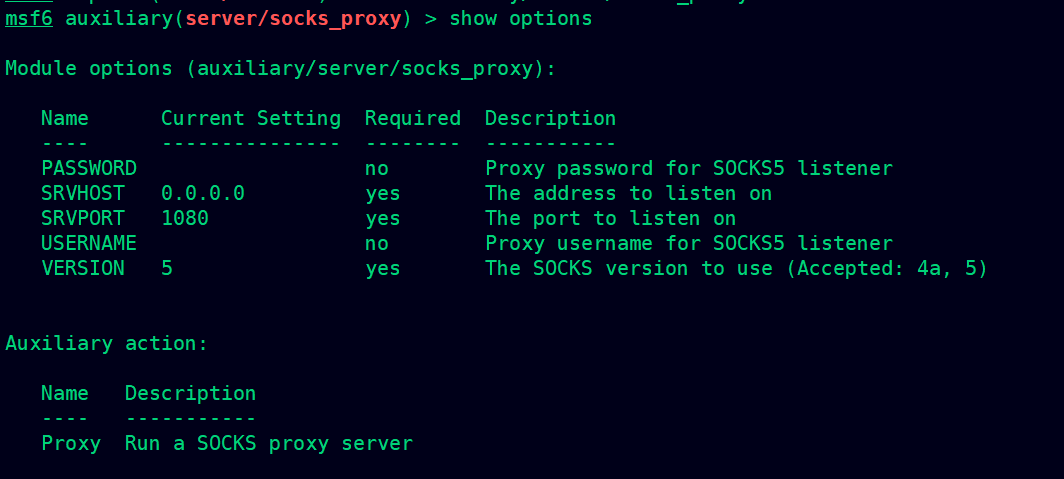Click the red server/socks_proxy module name
The image size is (1064, 479).
293,19
